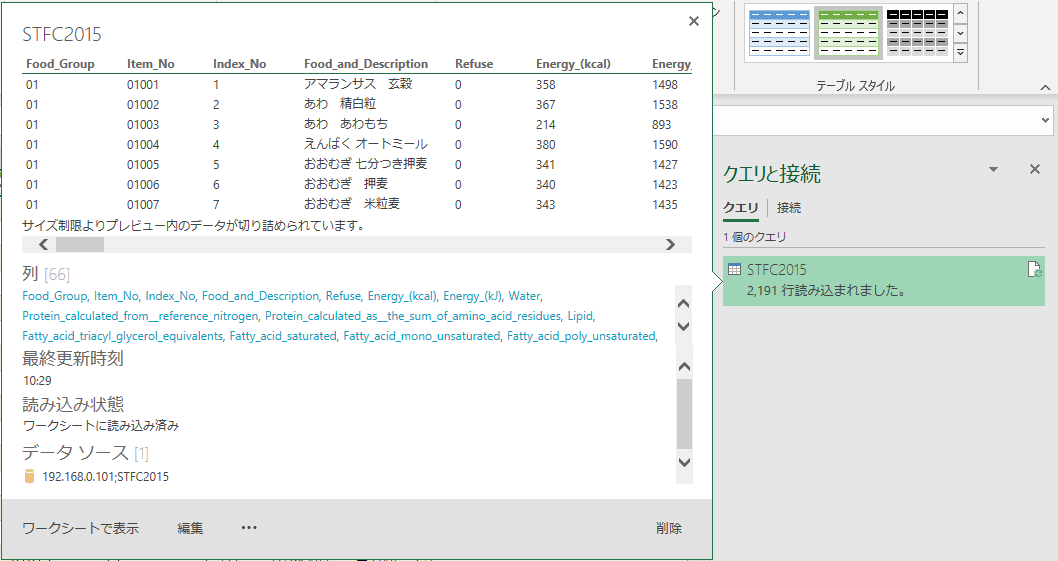Viewport: 1058px width, 561px height.
Task: Refresh the STFC2015 query icon
Action: point(1034,270)
